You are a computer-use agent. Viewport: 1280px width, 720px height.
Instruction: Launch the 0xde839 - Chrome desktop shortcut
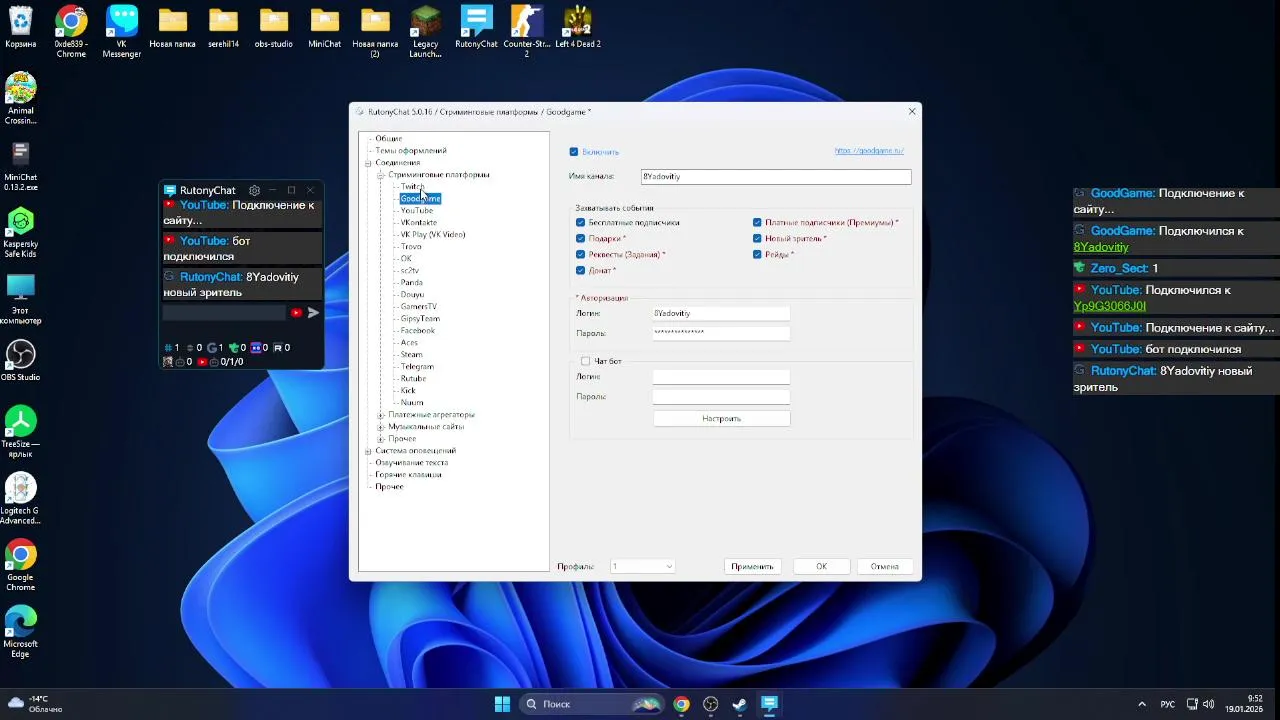coord(71,32)
